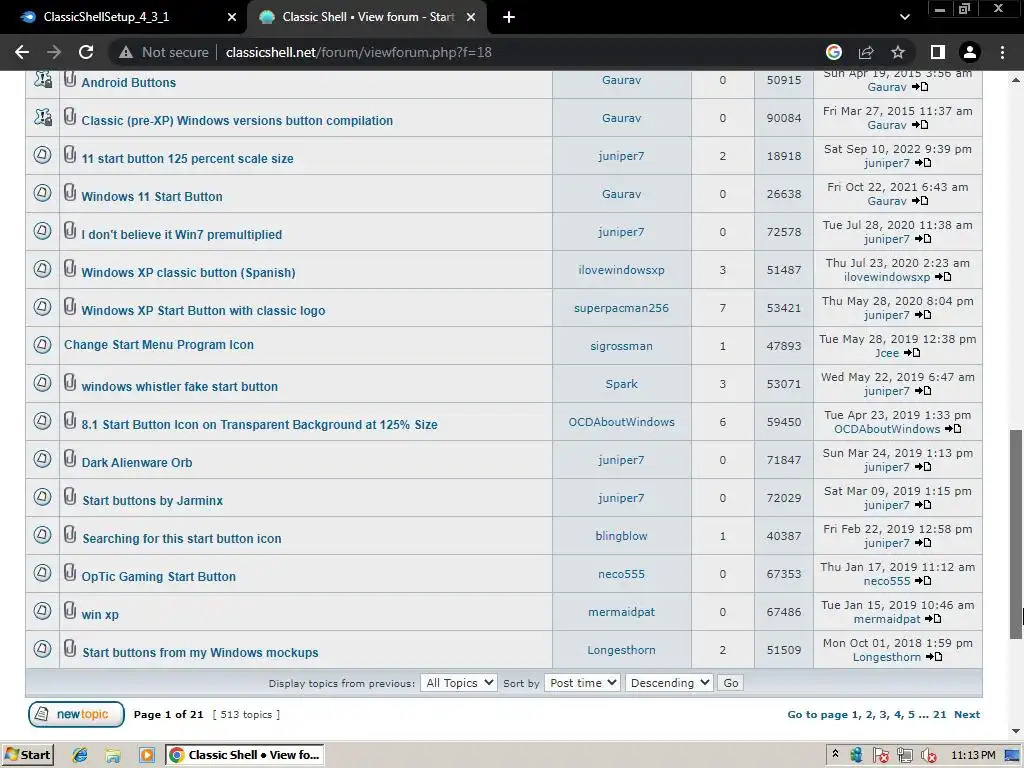Viewport: 1024px width, 768px height.
Task: Click paperclip icon on win xp topic
Action: point(70,611)
